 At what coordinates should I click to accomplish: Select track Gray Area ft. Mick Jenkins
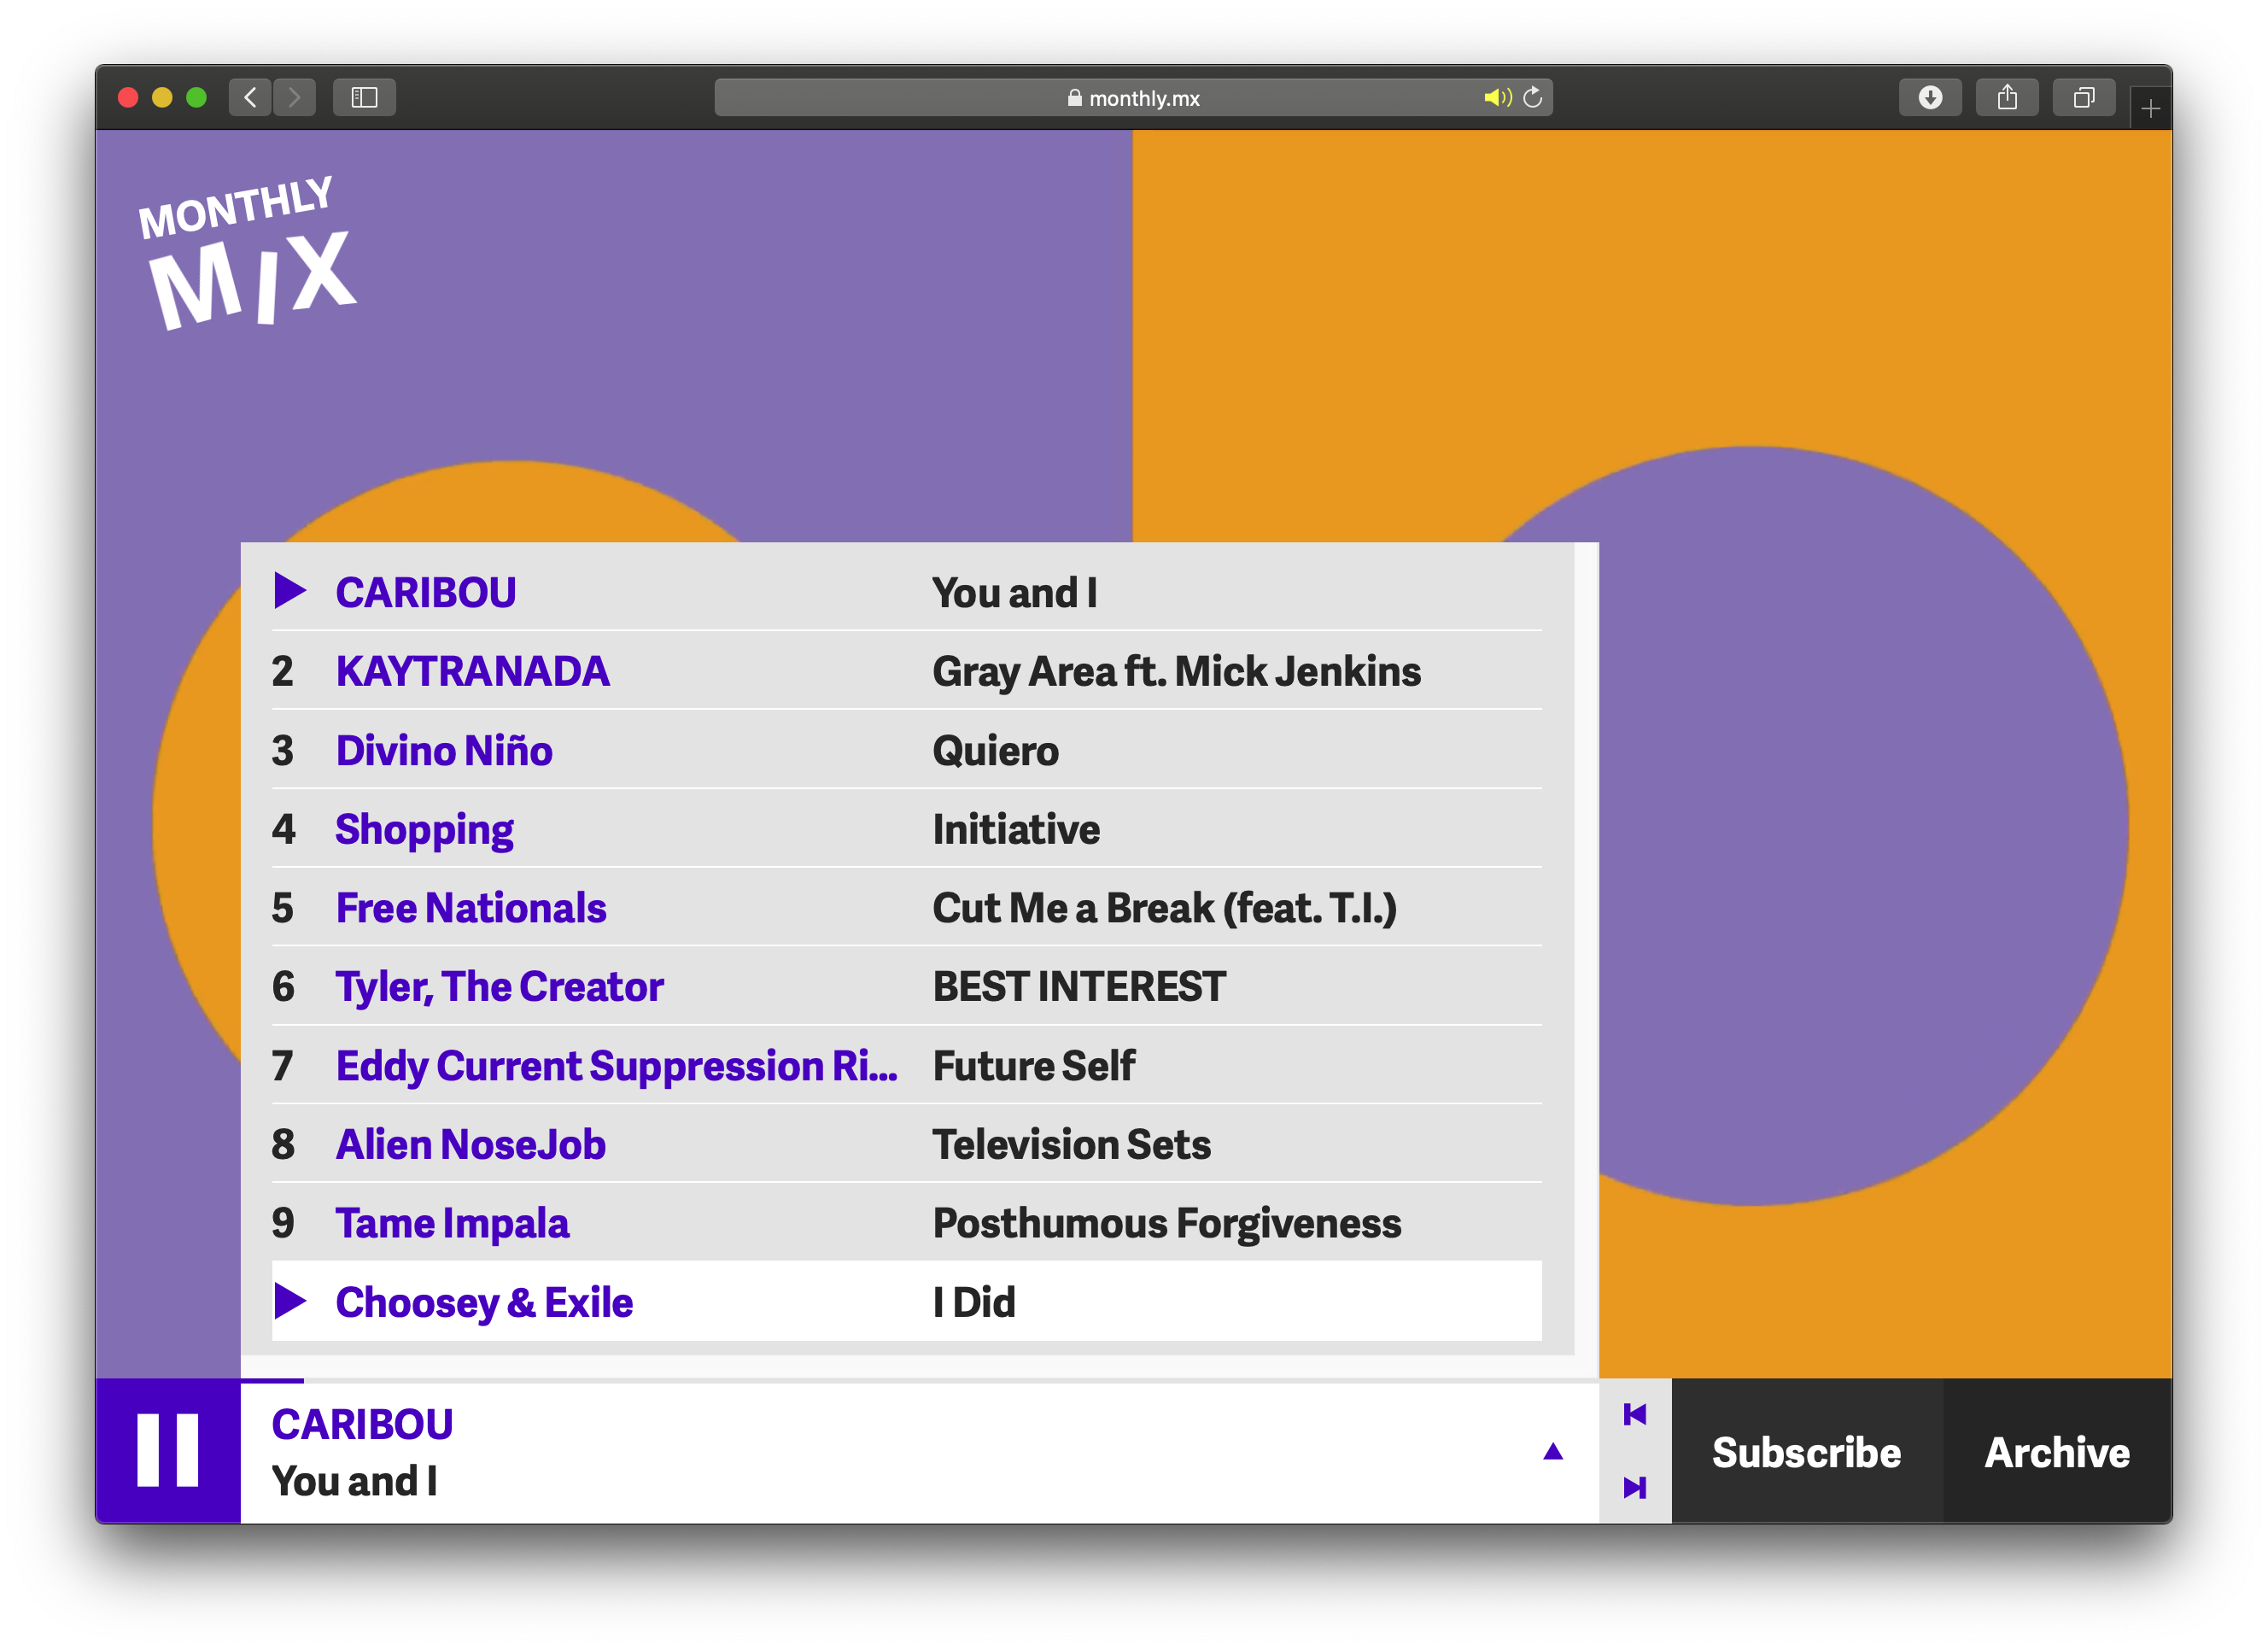(1176, 671)
